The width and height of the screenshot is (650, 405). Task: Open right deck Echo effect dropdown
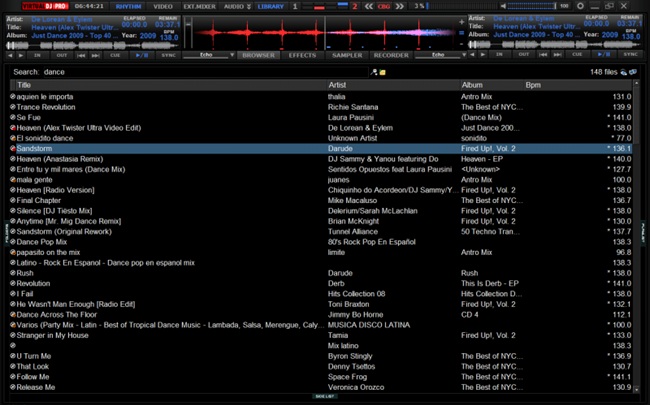[x=464, y=55]
